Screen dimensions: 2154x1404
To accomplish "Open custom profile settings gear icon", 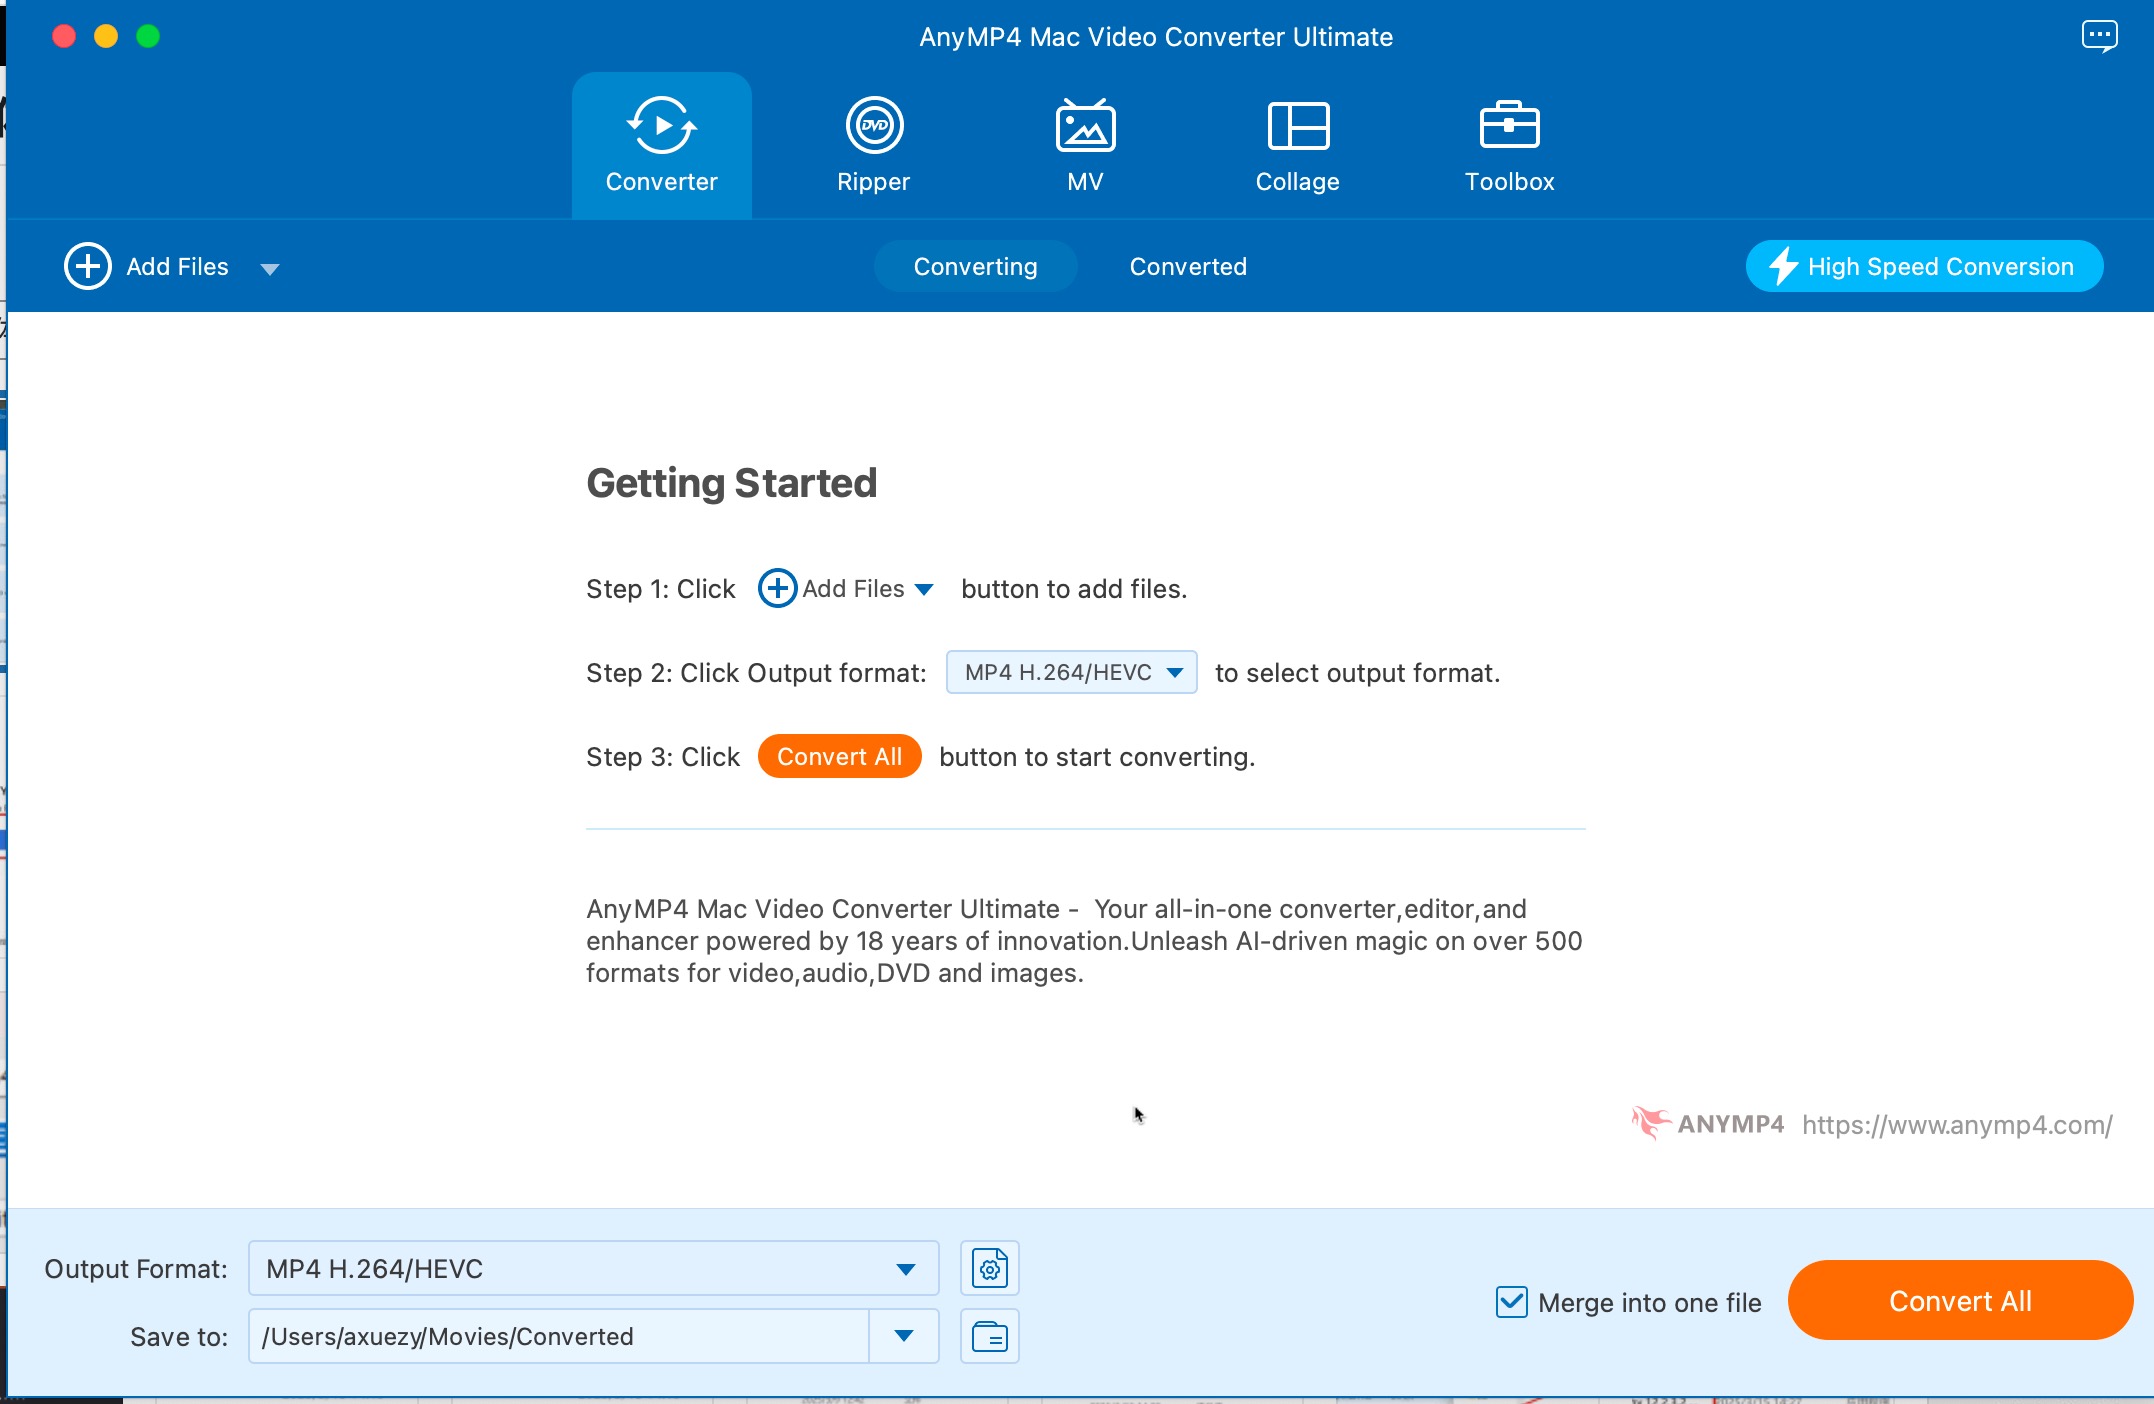I will tap(989, 1268).
